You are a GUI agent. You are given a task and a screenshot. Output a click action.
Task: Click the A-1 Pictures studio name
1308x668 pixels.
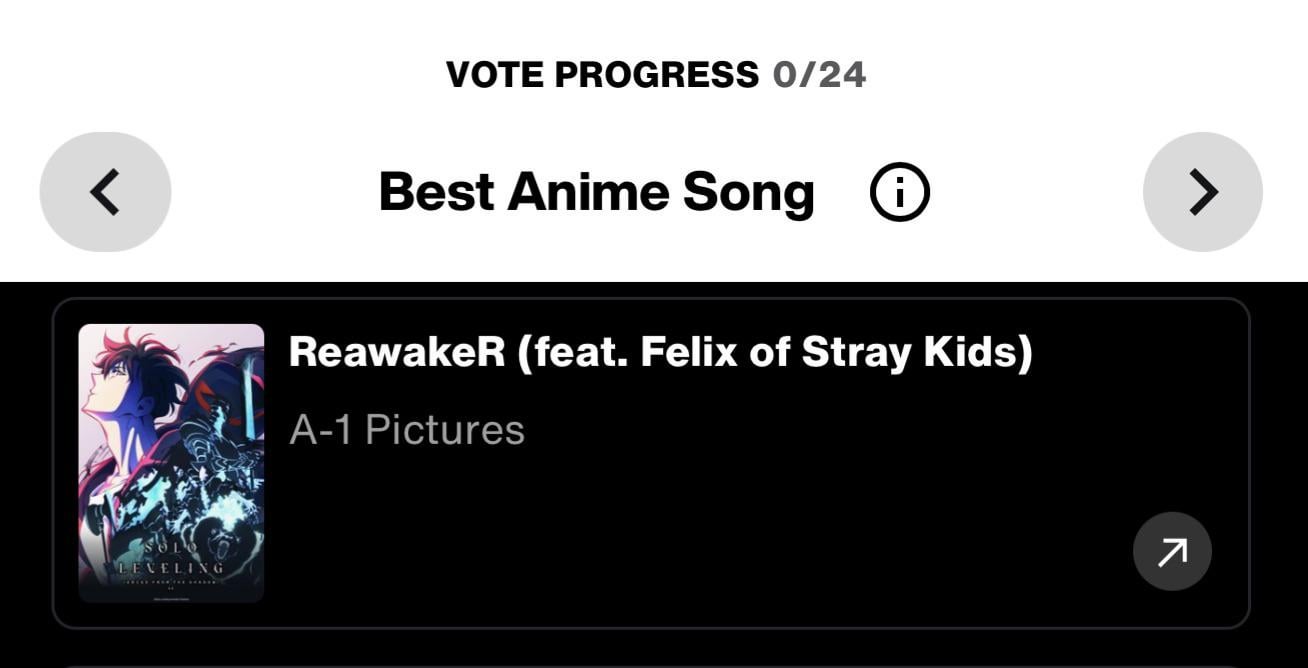(407, 430)
